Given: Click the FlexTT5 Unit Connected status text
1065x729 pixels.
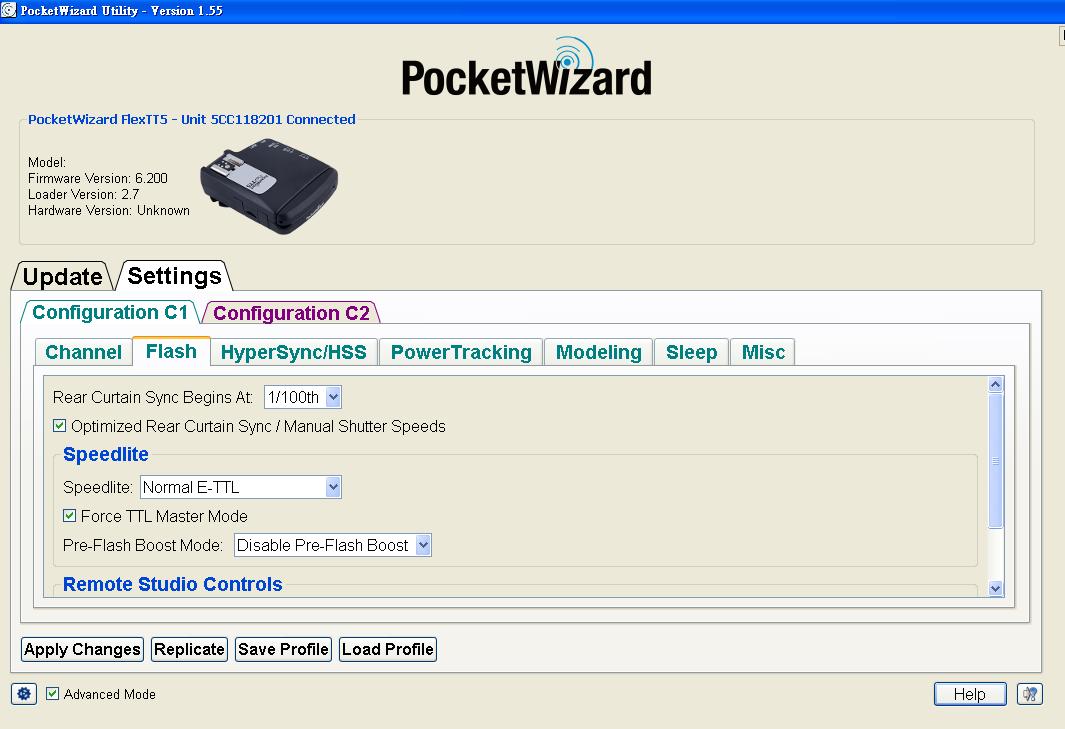Looking at the screenshot, I should (x=192, y=120).
